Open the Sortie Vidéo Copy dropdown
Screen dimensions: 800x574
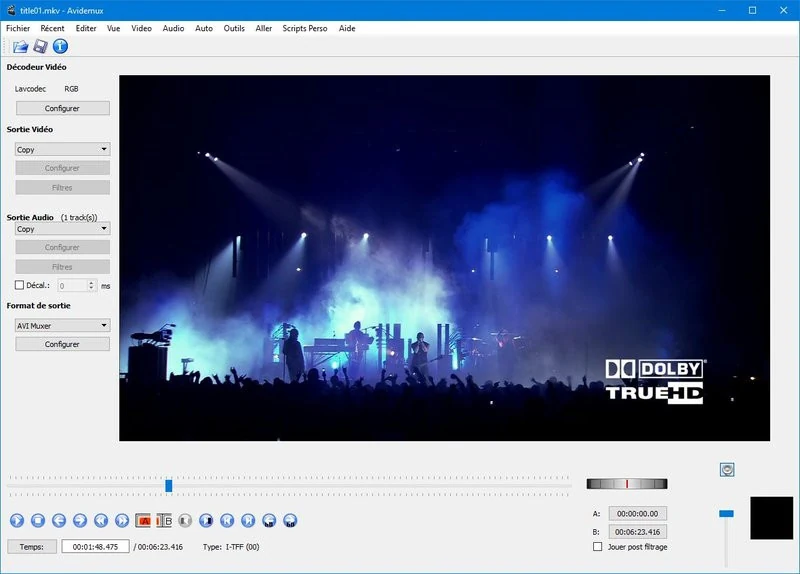63,149
